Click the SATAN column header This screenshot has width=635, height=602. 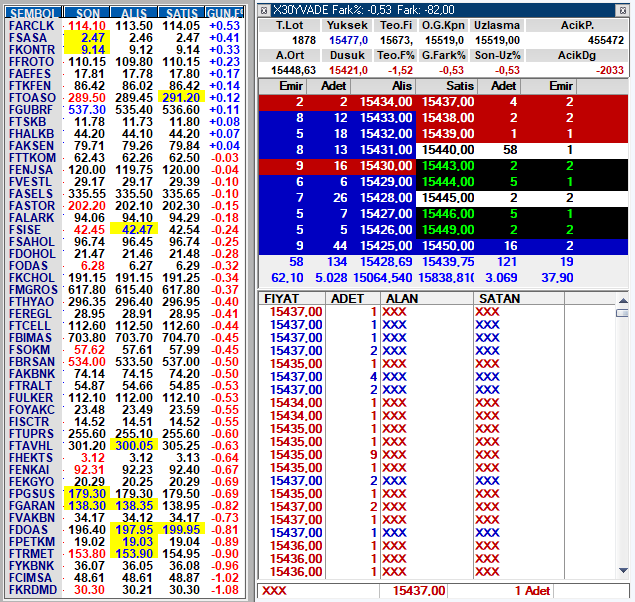tap(519, 299)
